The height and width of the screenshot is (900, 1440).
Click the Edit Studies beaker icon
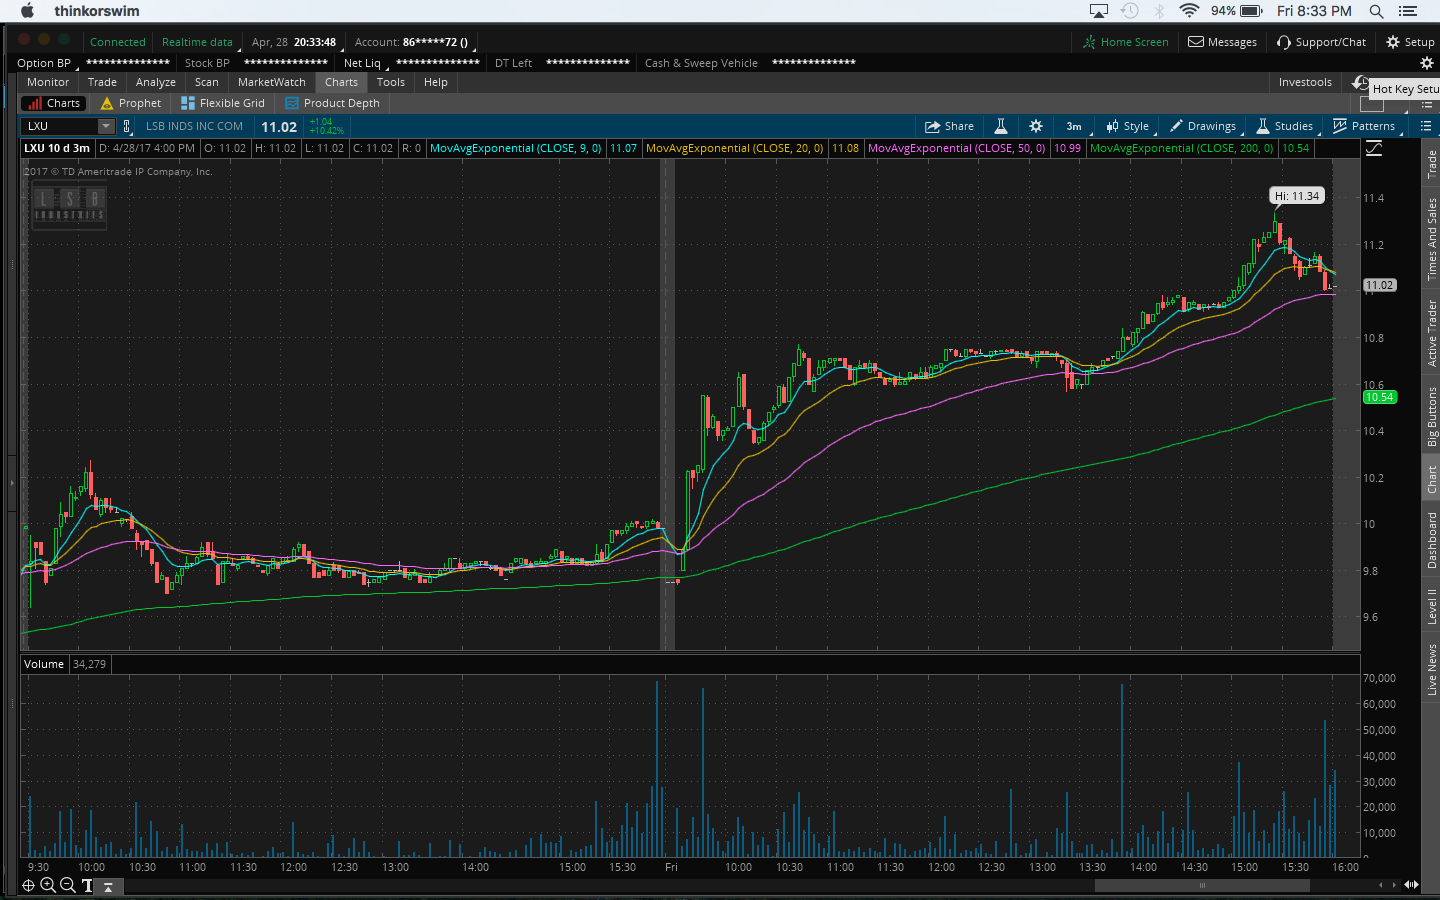tap(1000, 126)
